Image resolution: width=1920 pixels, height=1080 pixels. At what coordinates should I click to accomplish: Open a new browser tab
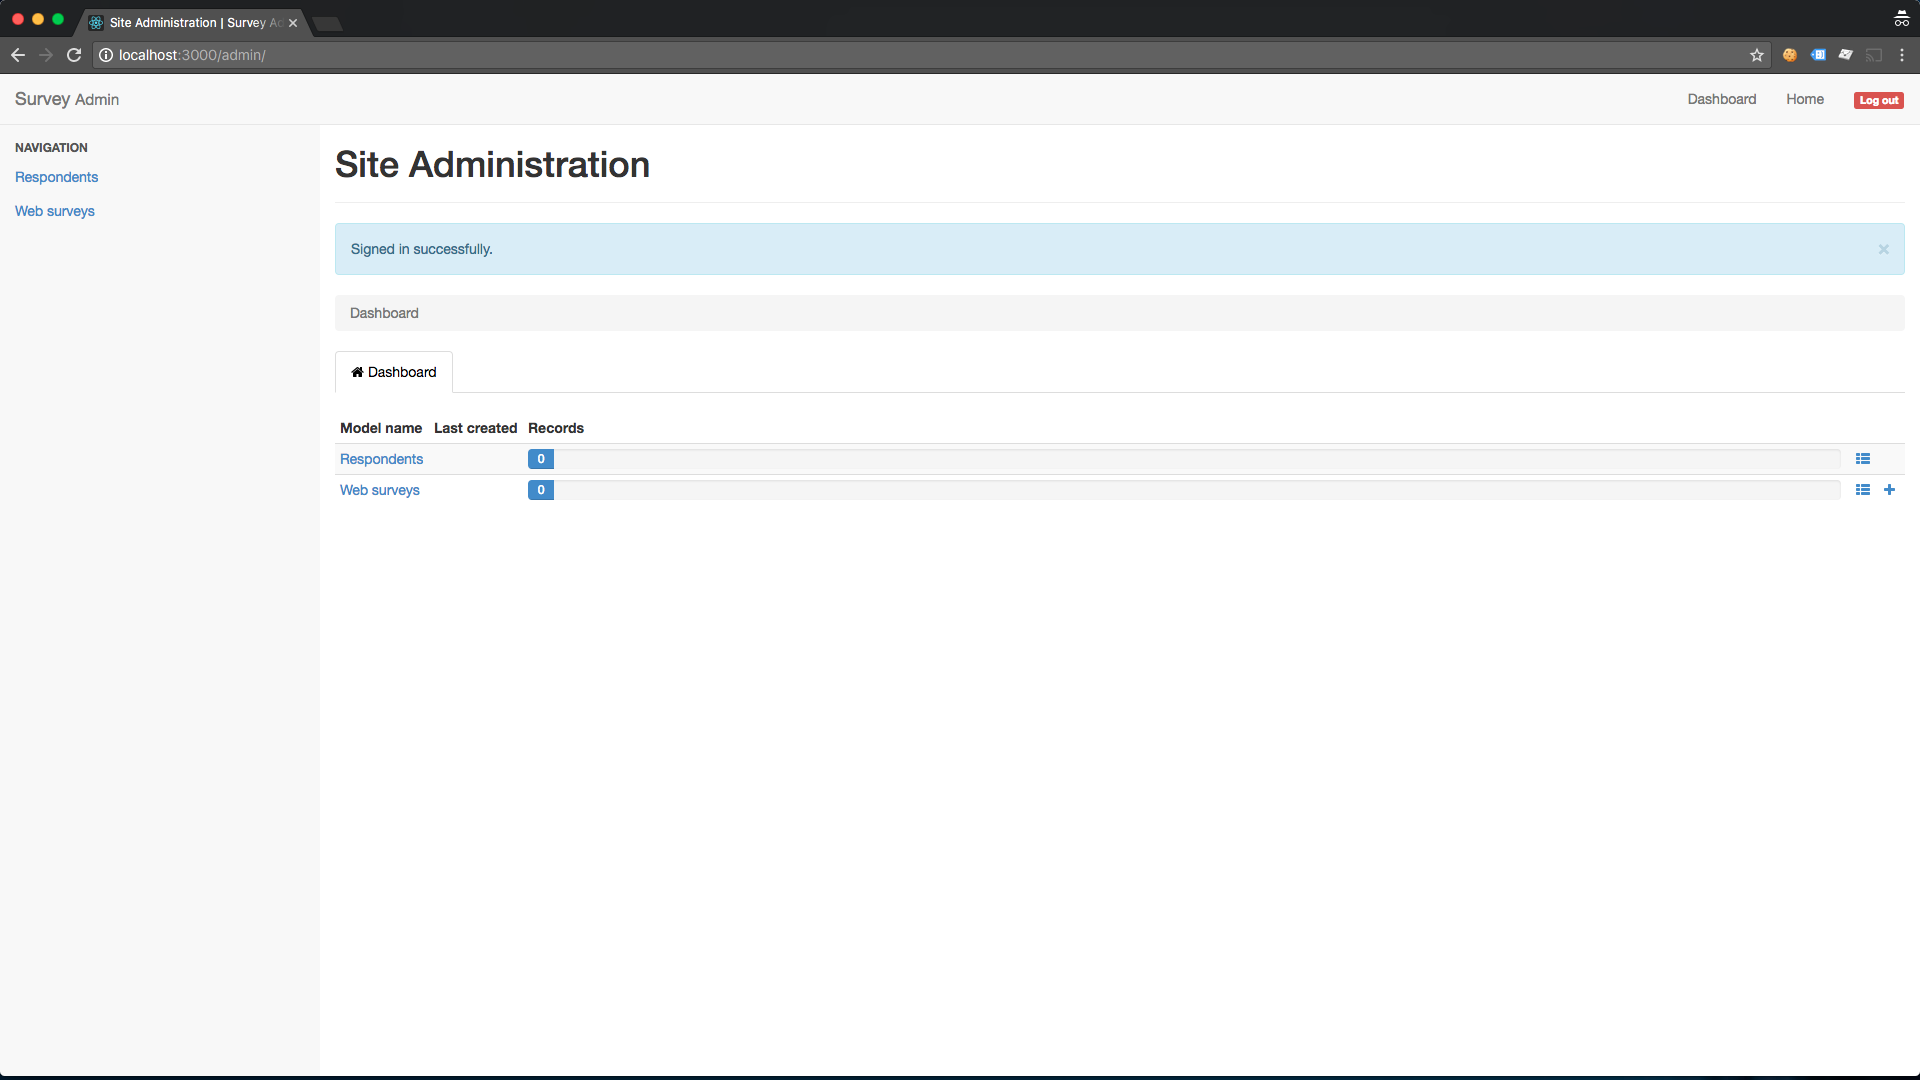[x=327, y=23]
